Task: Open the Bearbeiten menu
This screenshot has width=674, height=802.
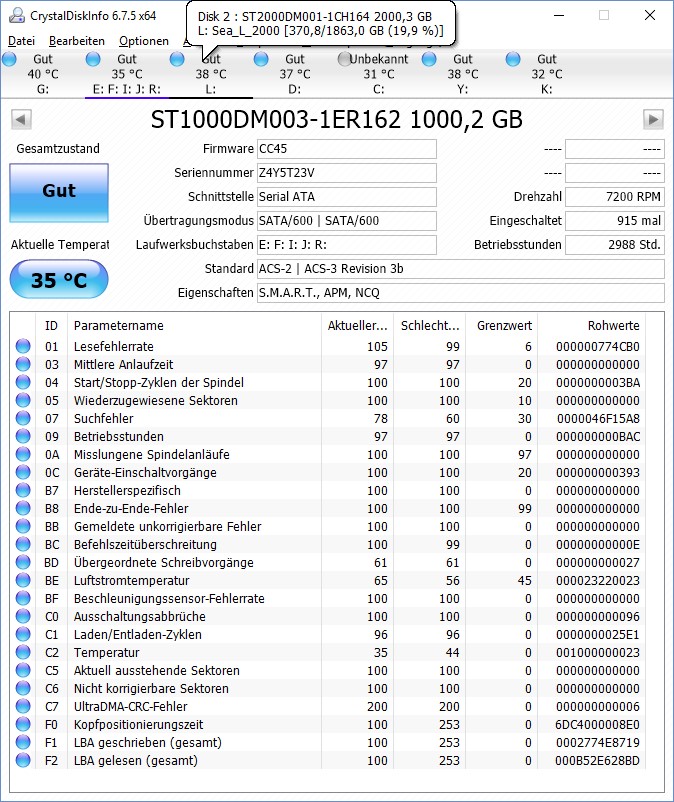Action: tap(77, 41)
